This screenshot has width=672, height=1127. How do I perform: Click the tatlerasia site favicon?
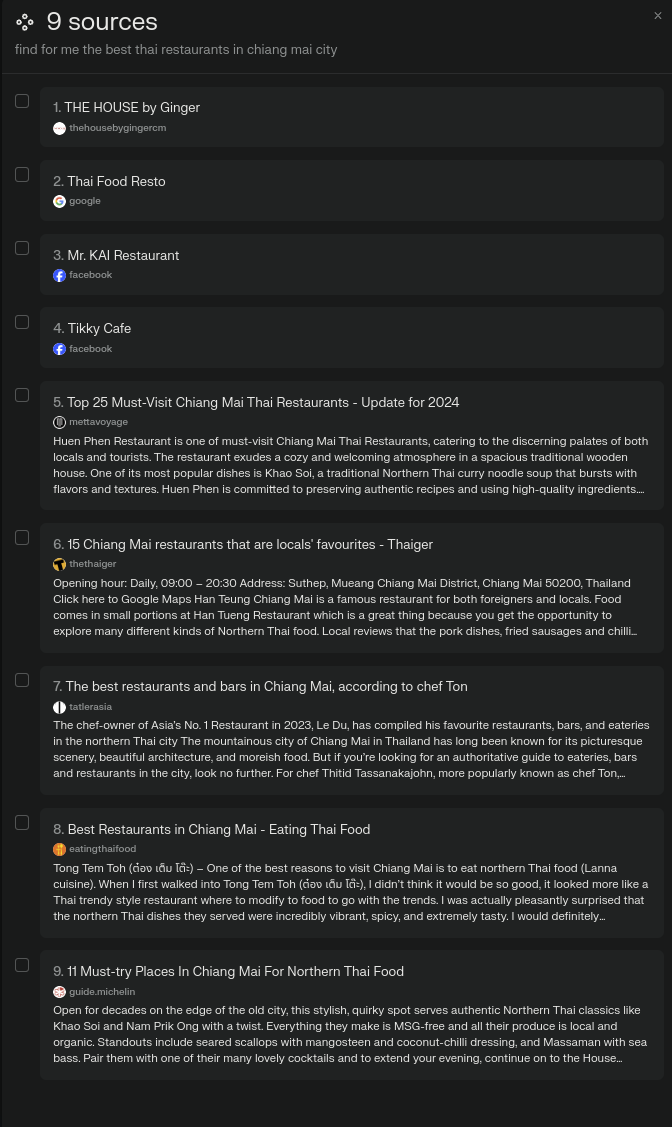pyautogui.click(x=60, y=707)
